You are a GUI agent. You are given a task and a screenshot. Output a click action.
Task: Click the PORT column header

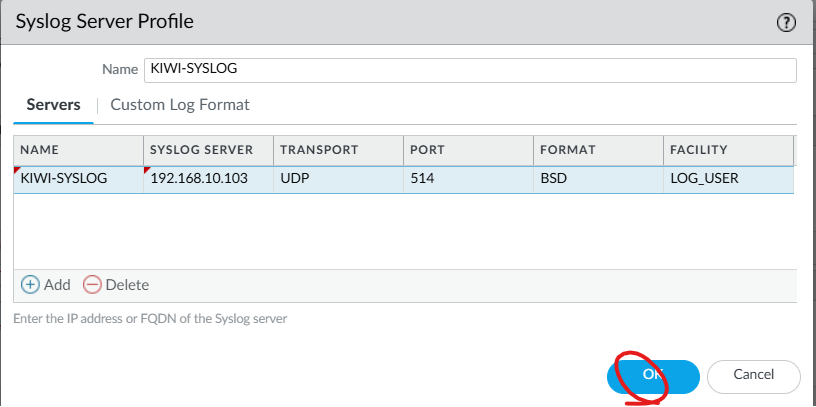coord(468,150)
